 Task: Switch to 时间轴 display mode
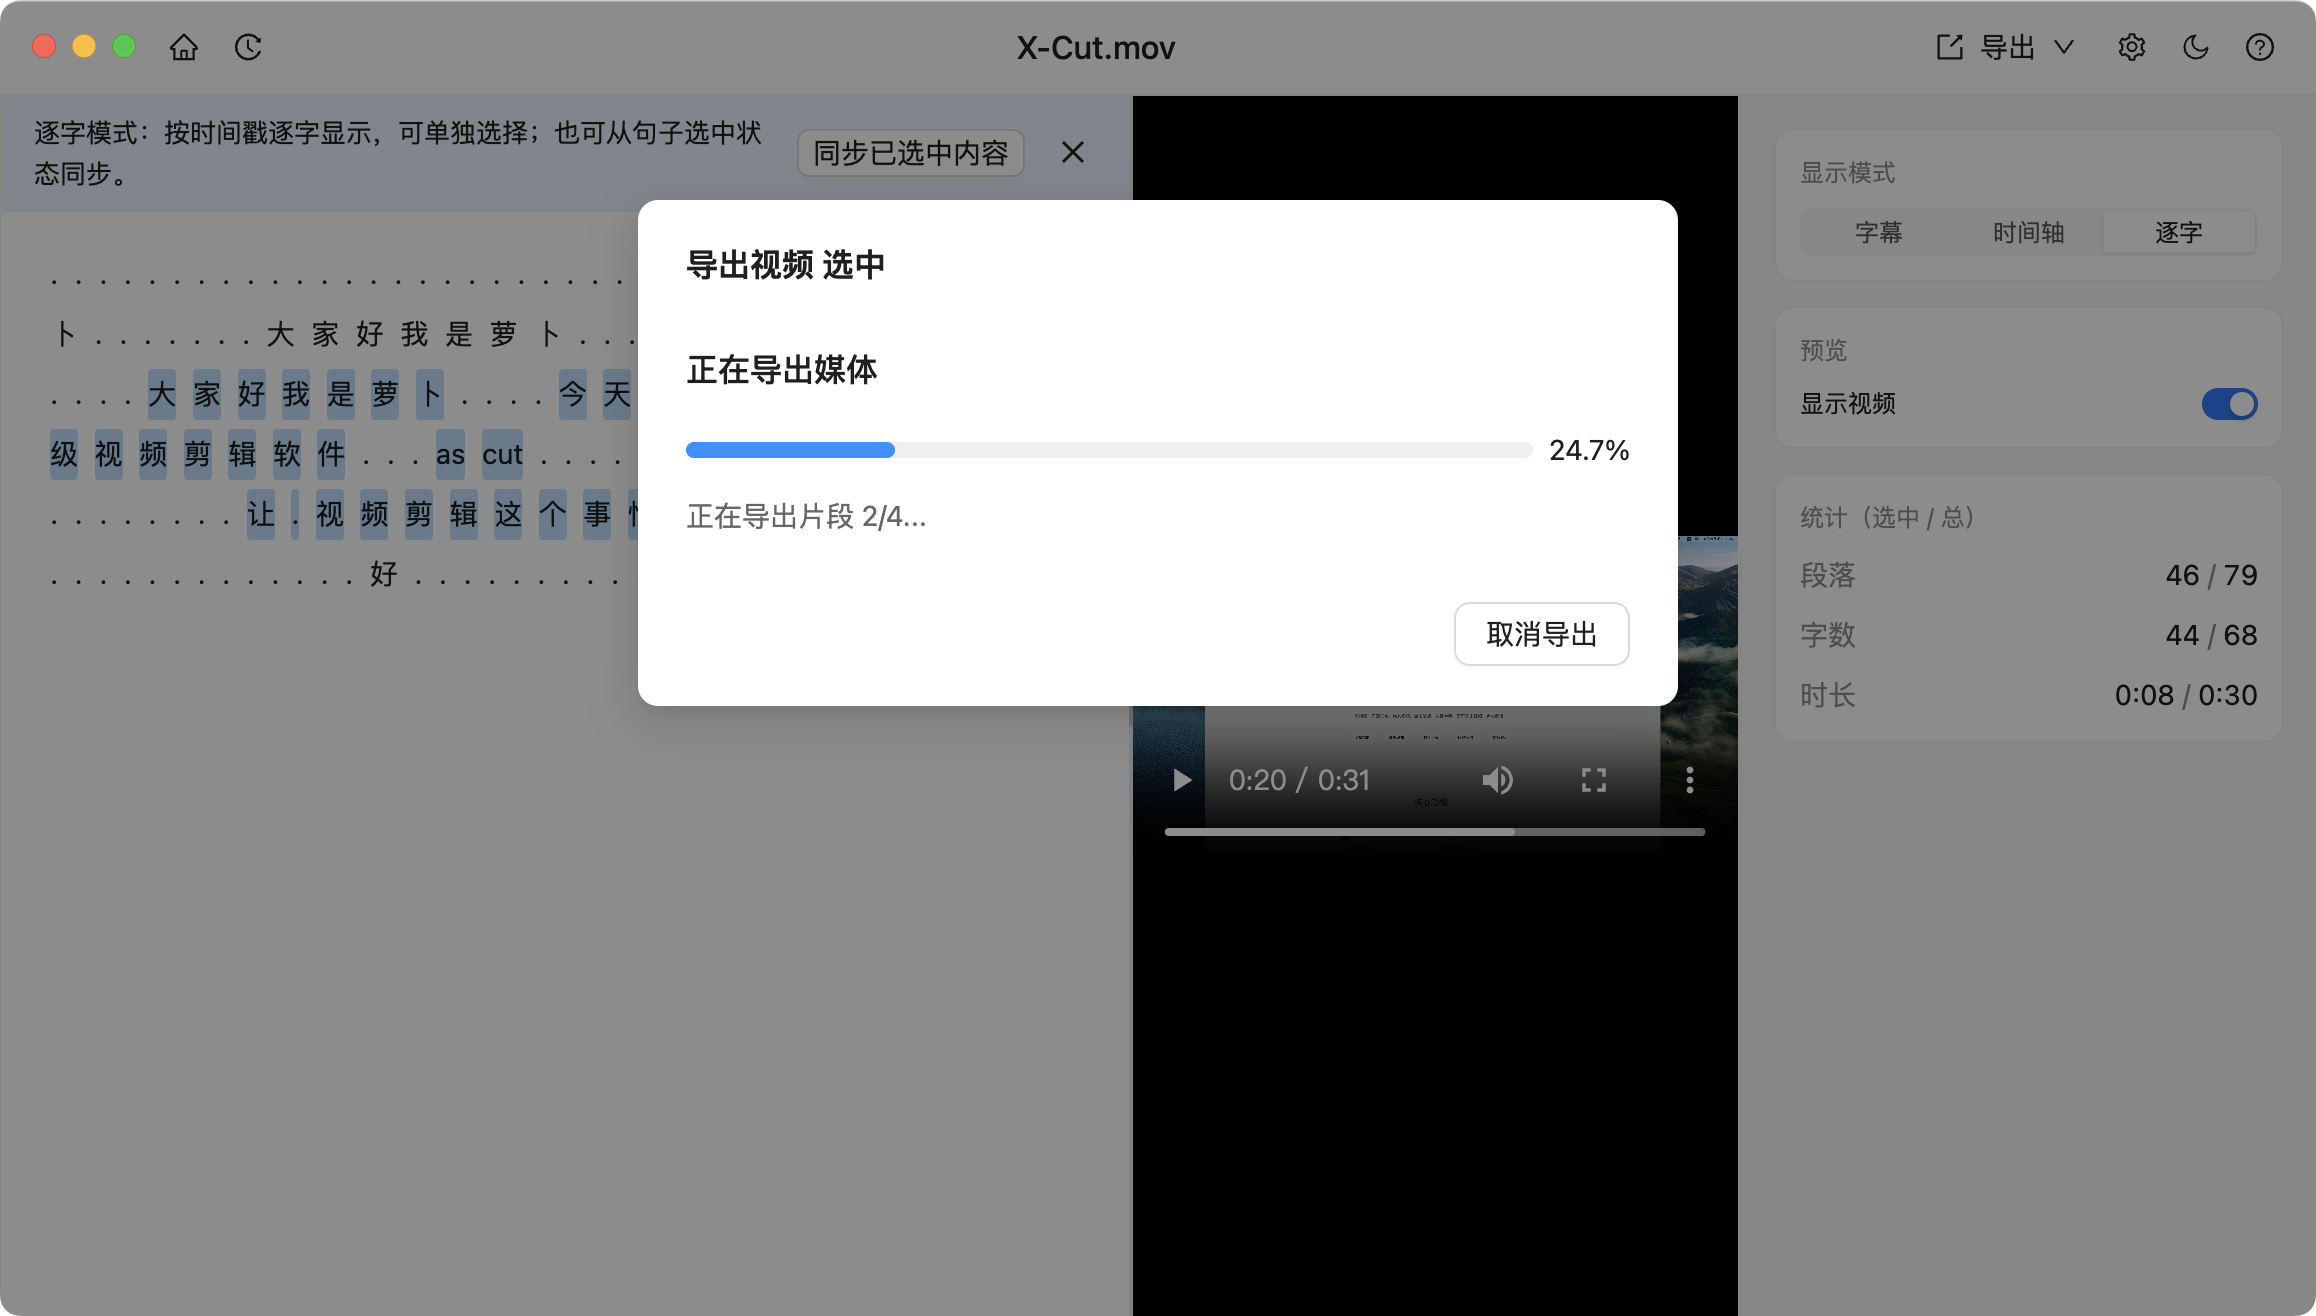coord(2028,233)
